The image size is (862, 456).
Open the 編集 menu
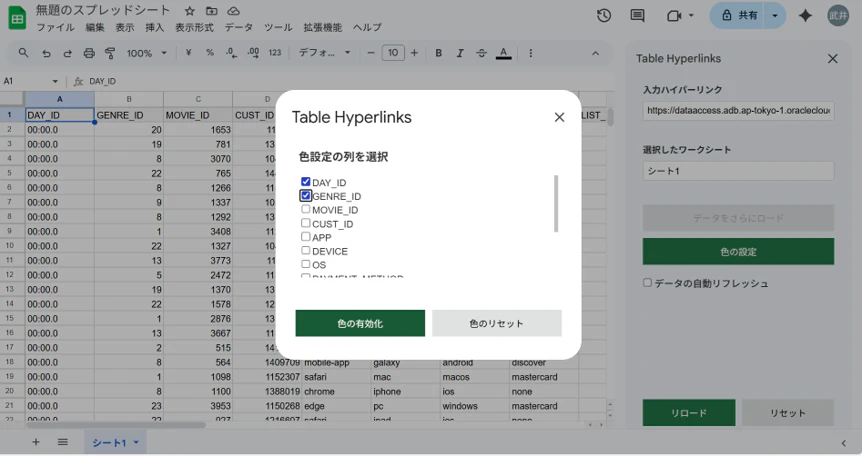click(95, 27)
